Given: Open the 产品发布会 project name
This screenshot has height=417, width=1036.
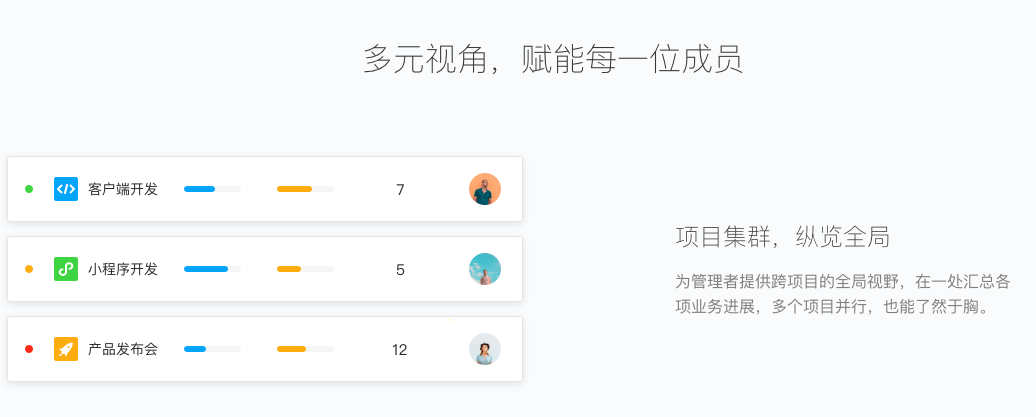Looking at the screenshot, I should 123,349.
